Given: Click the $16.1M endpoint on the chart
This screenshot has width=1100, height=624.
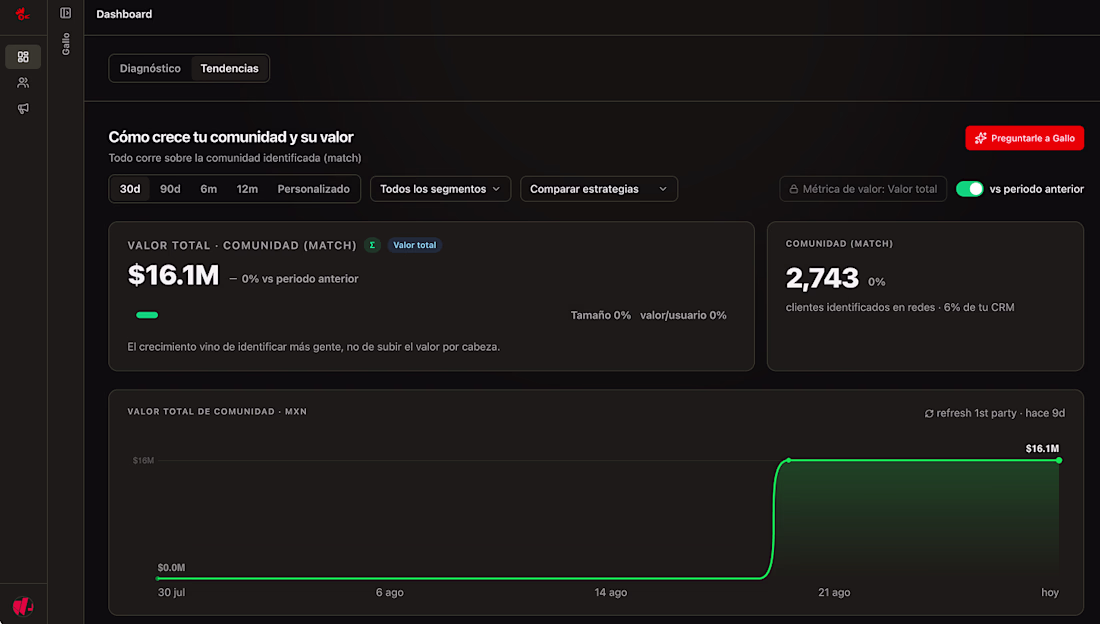Looking at the screenshot, I should click(1059, 460).
